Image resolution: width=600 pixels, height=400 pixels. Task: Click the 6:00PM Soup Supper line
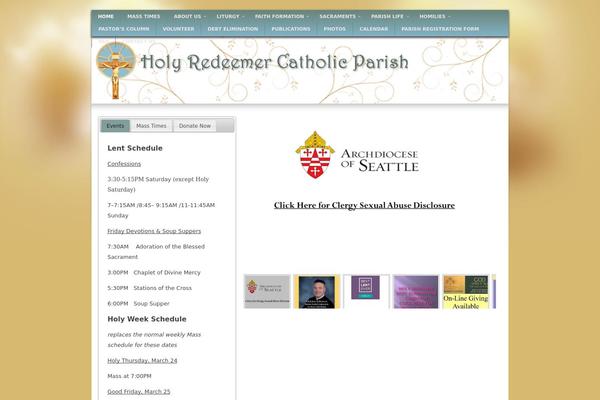coord(138,304)
